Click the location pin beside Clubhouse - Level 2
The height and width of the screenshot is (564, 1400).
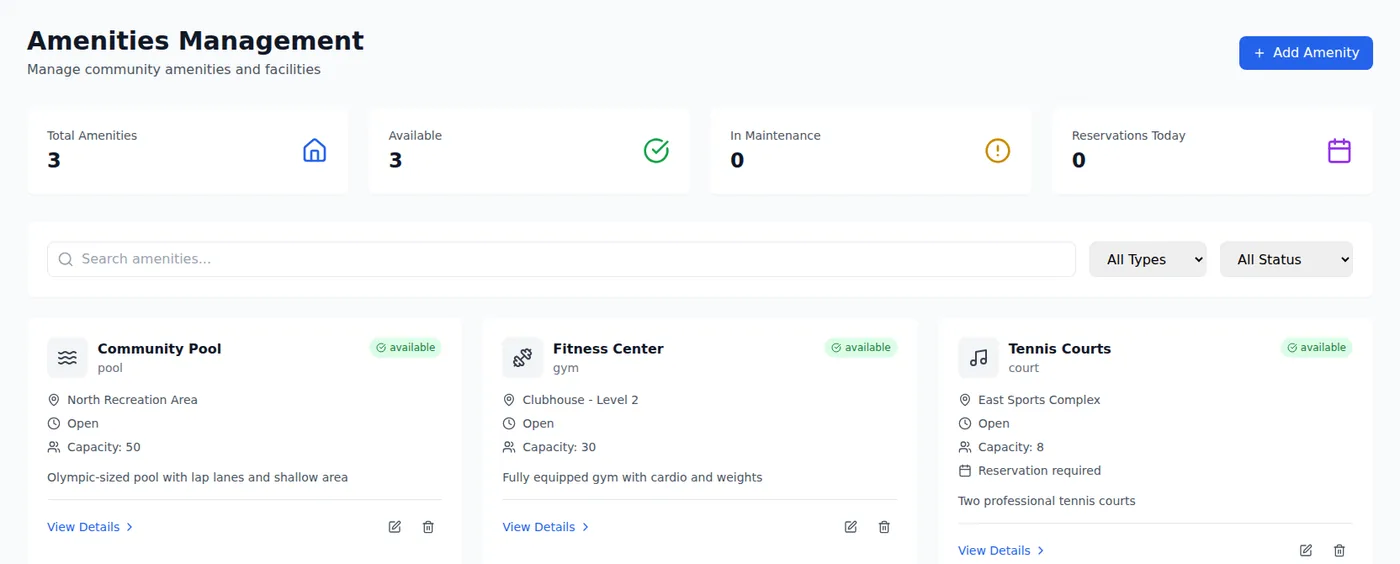(x=509, y=400)
